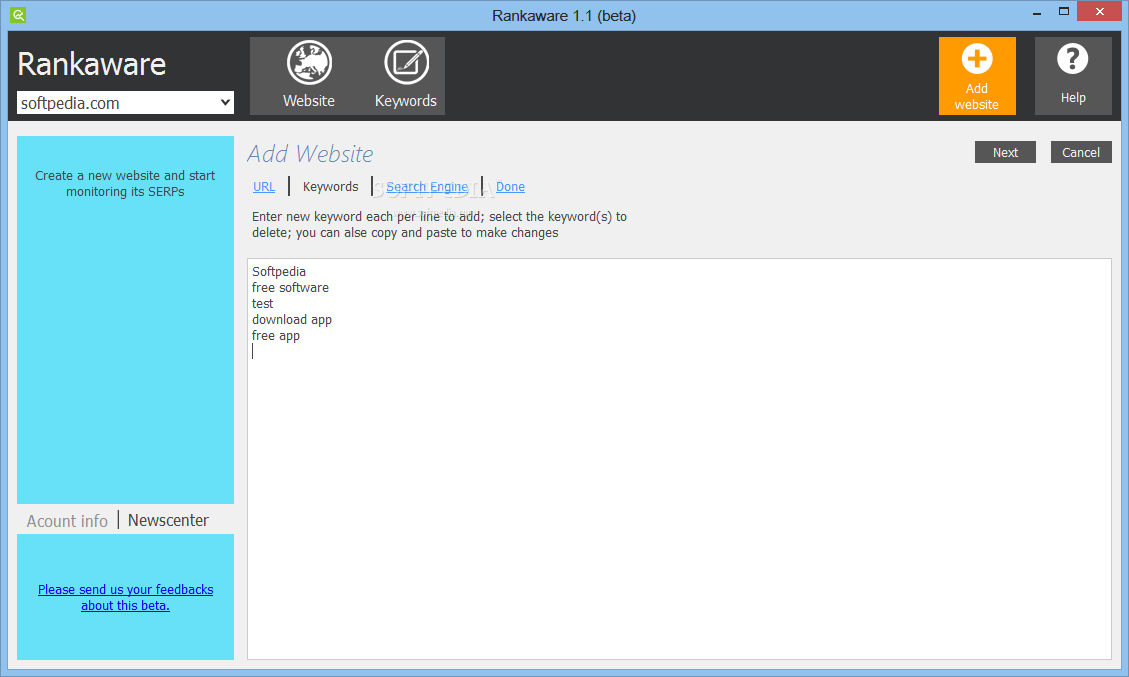Switch to the Newscenter tab
This screenshot has width=1129, height=677.
pos(168,520)
